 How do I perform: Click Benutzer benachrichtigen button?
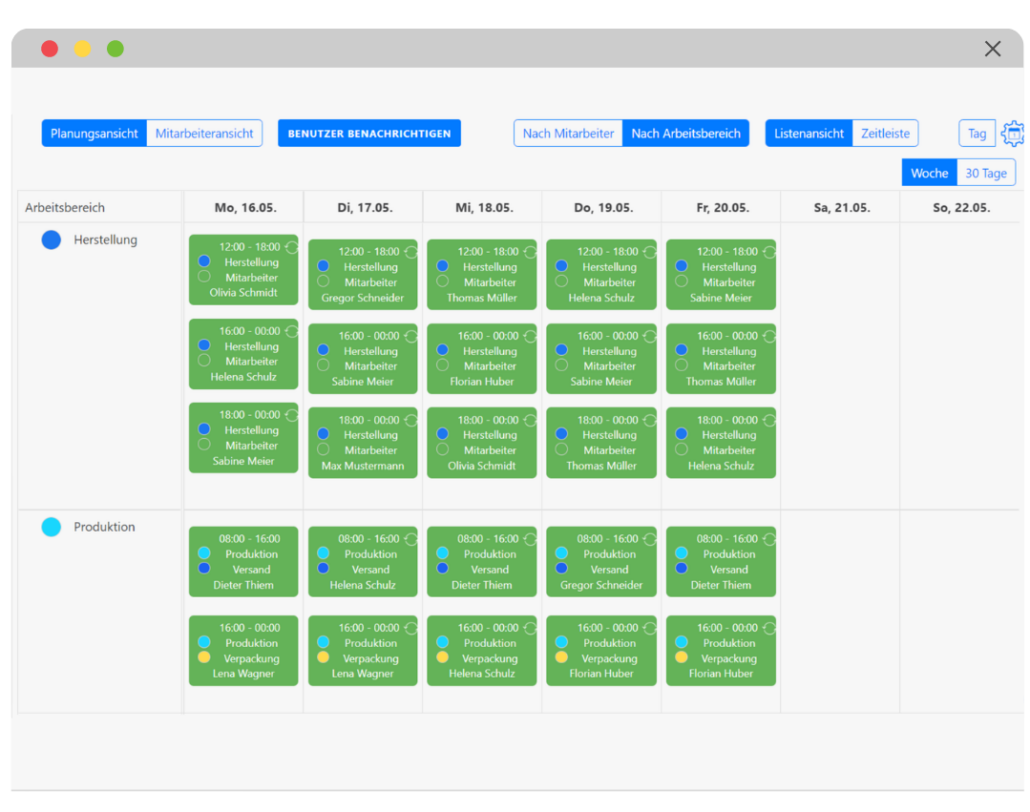(x=369, y=133)
